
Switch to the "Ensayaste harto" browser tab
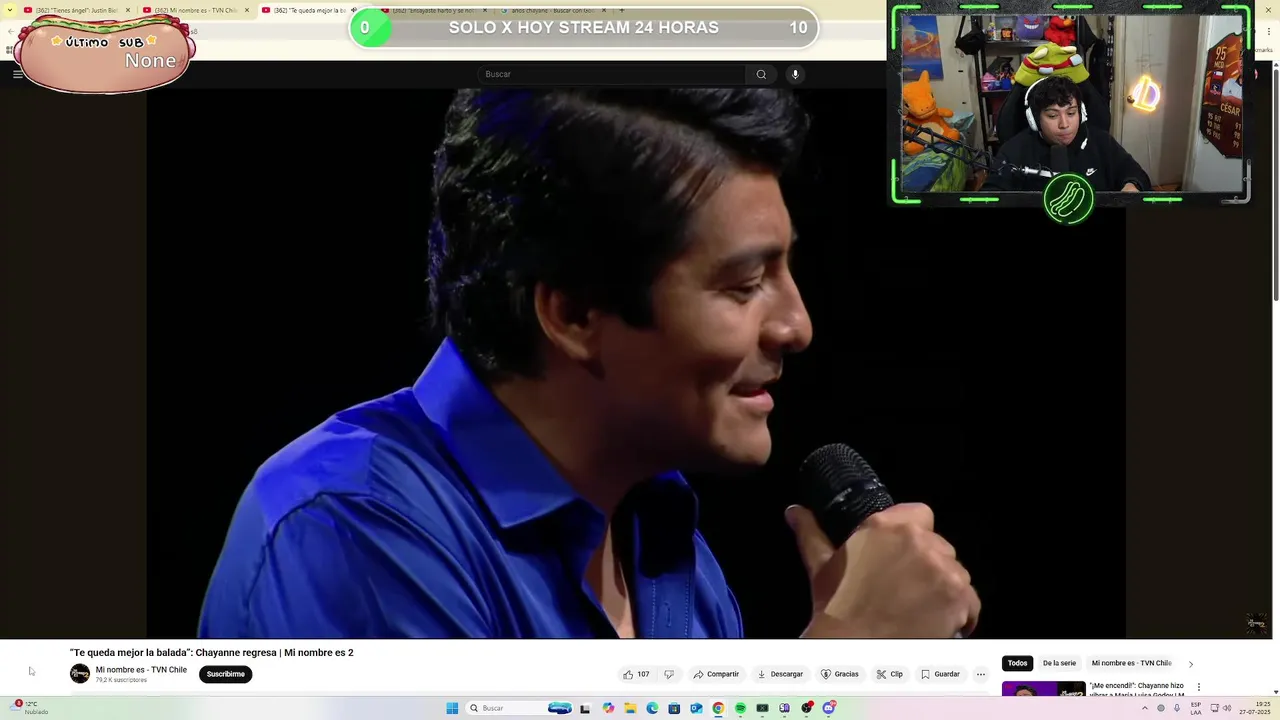tap(434, 10)
